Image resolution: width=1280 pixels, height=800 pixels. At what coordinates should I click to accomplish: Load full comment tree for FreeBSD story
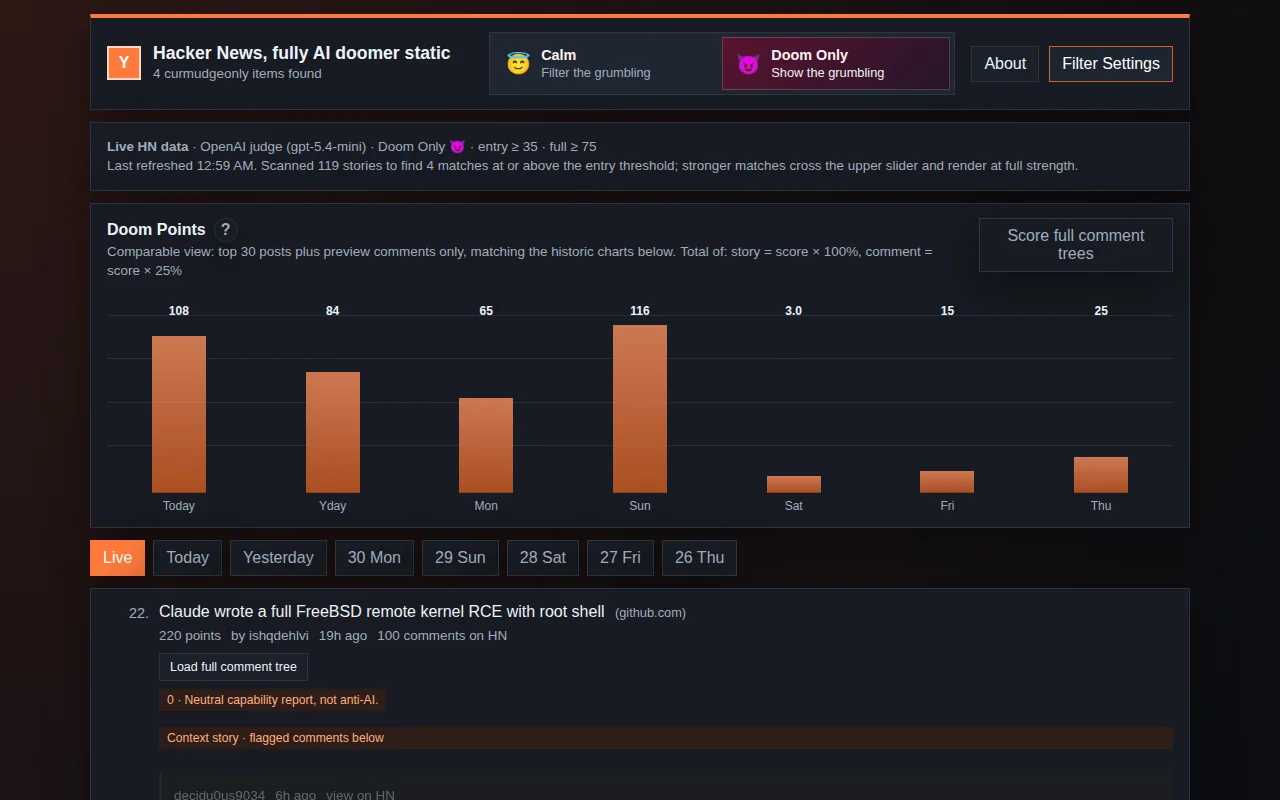click(233, 667)
